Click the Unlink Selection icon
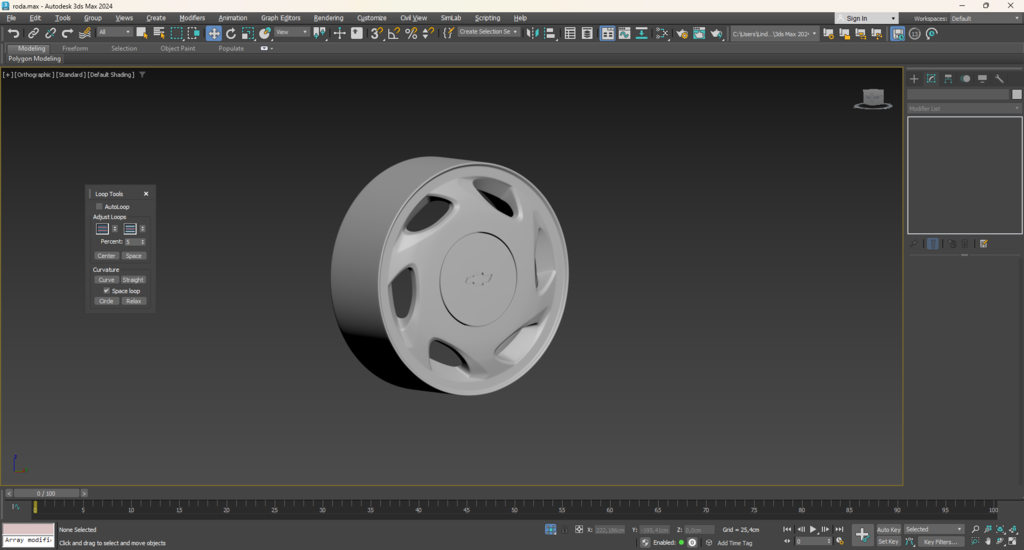 pos(50,33)
